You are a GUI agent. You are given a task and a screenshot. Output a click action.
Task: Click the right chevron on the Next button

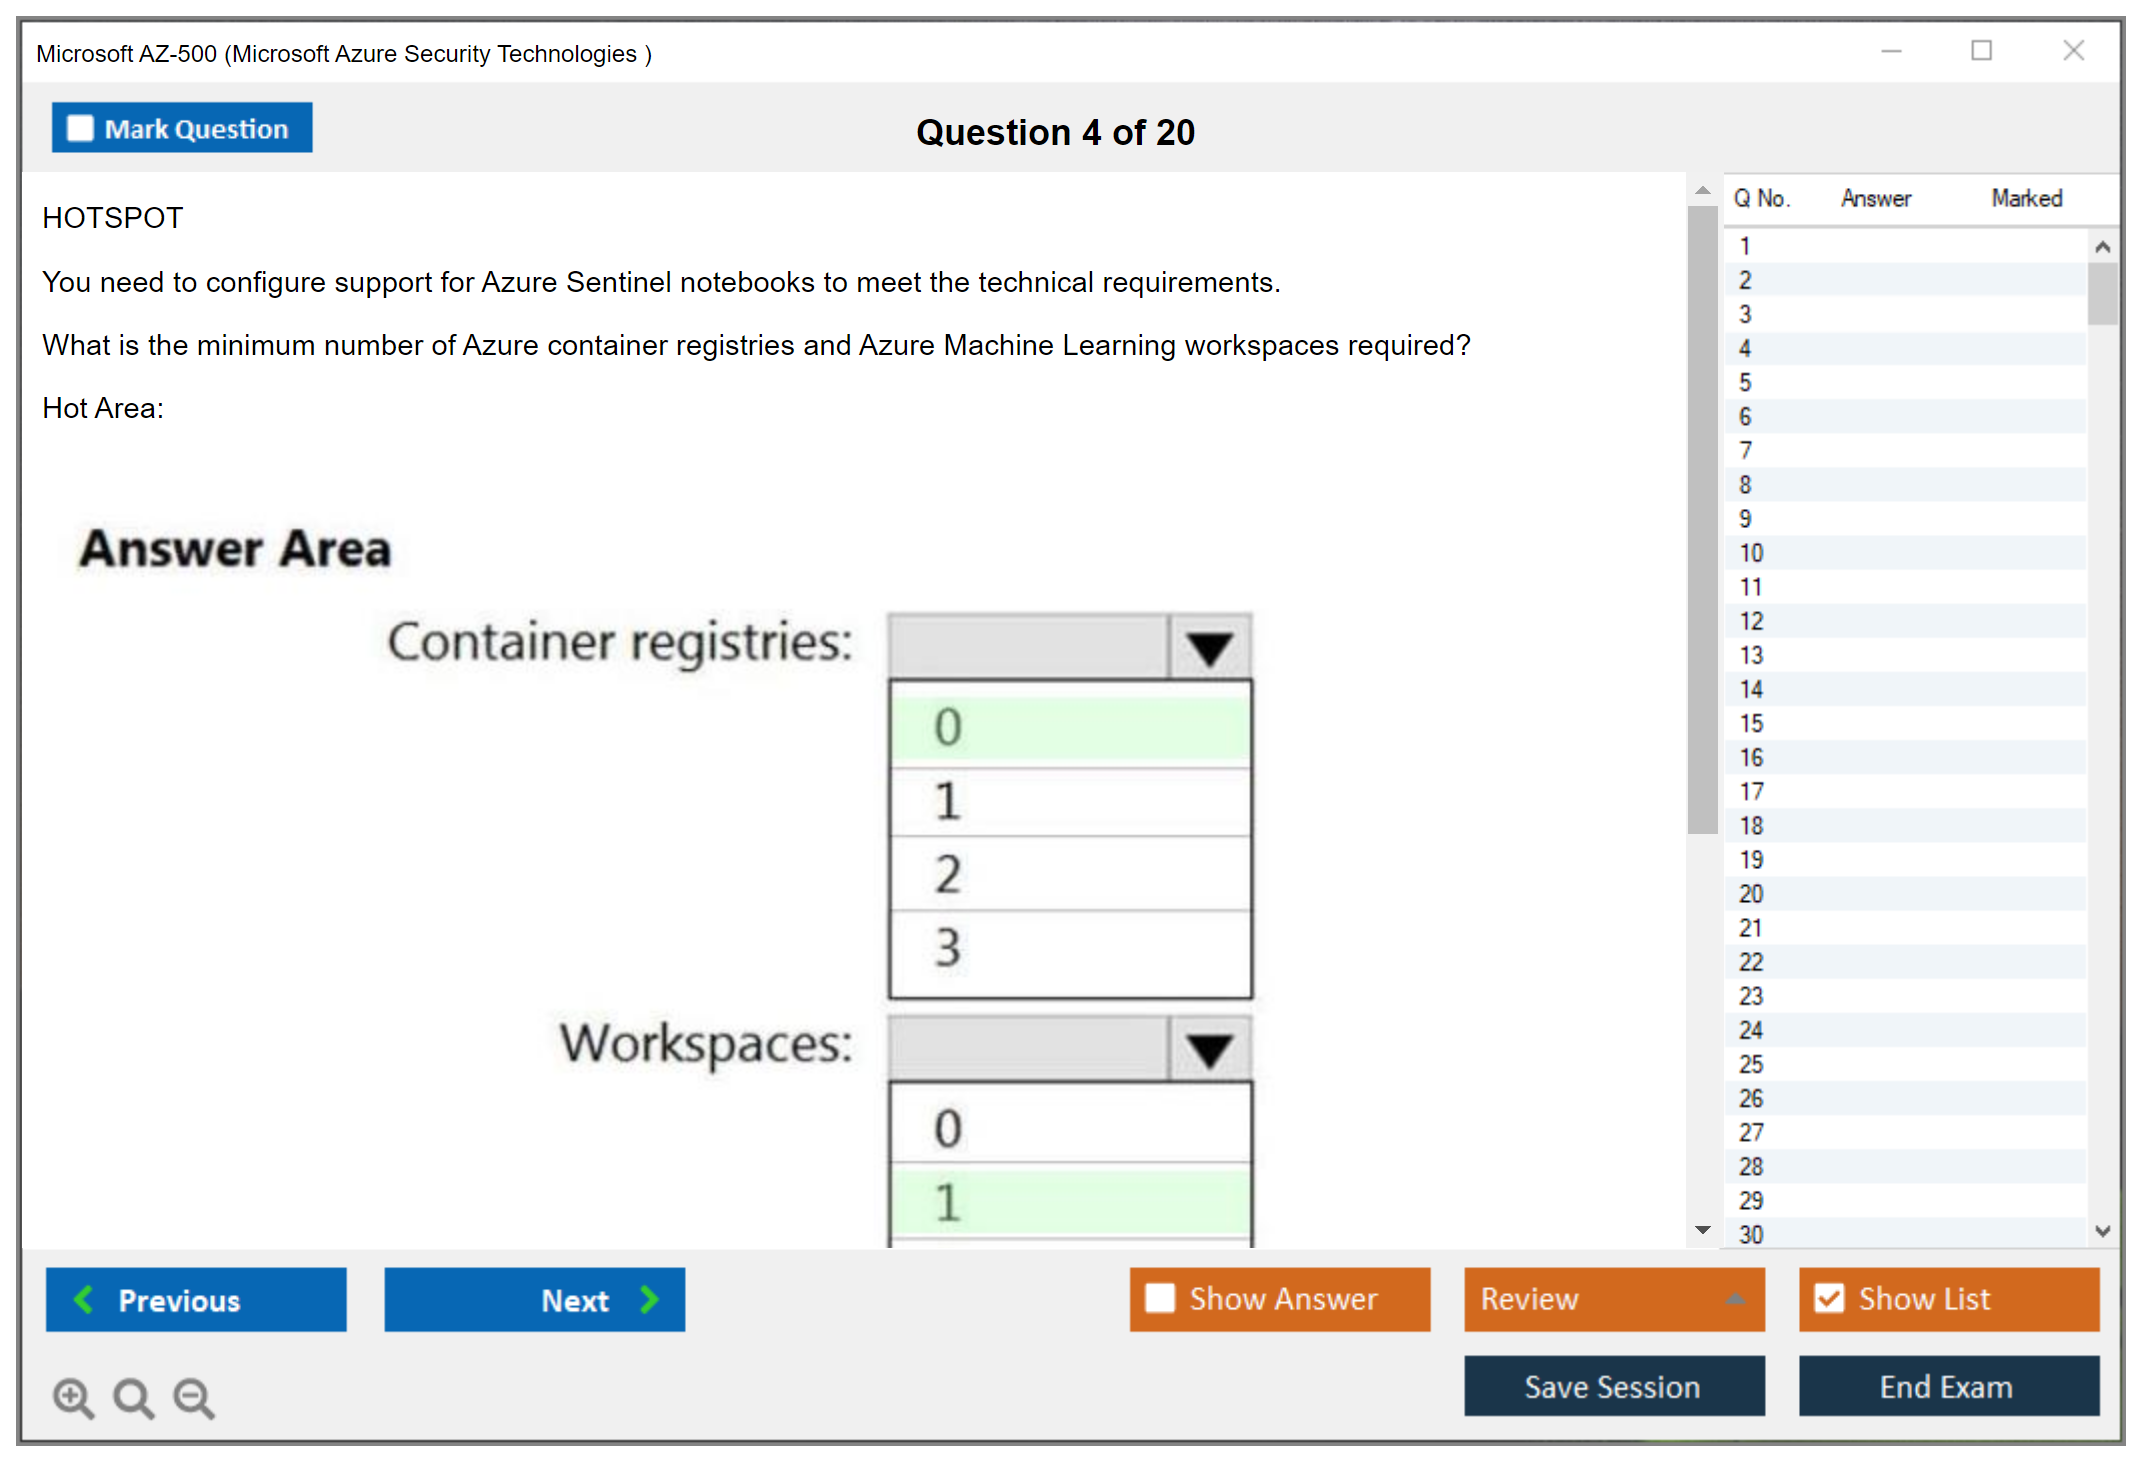[650, 1299]
